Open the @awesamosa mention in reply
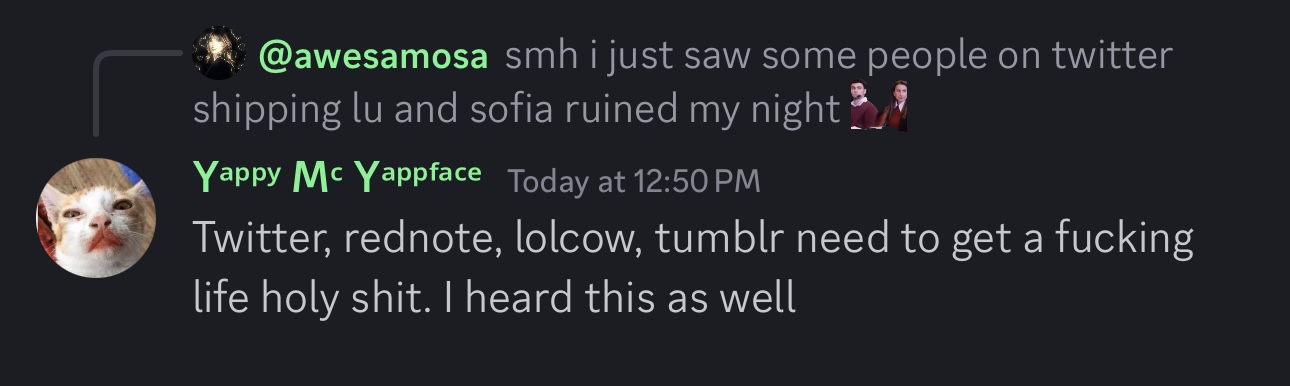 (374, 56)
